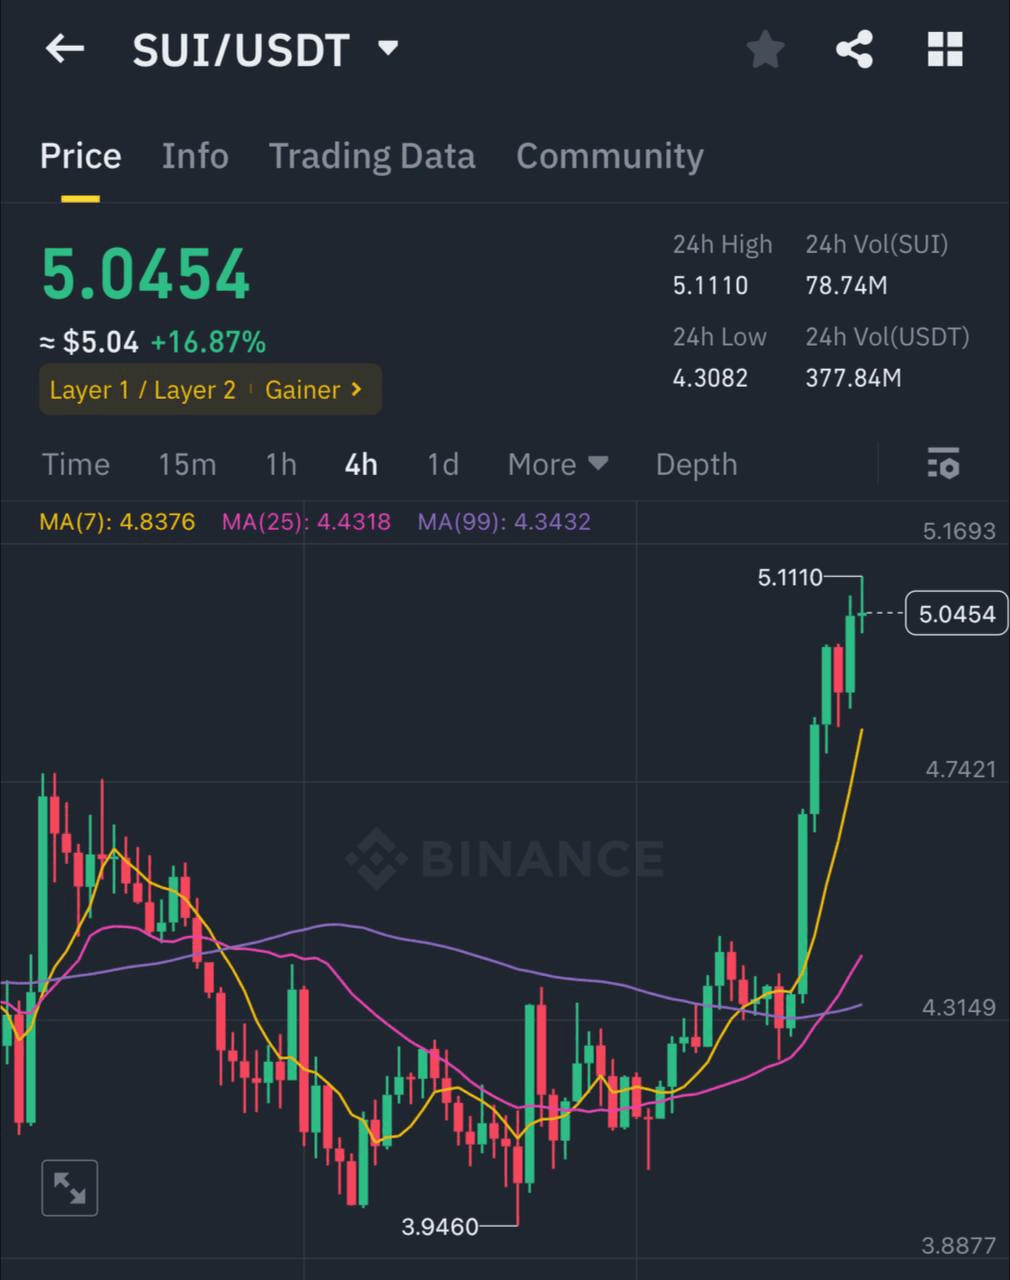Add SUI/USDT to favorites with star

pyautogui.click(x=765, y=49)
